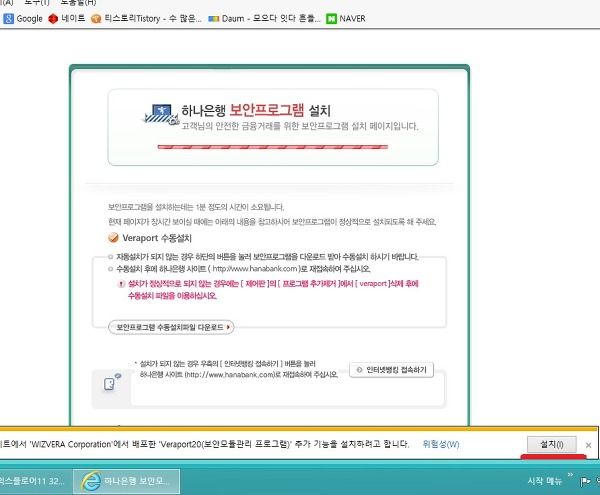Click the Veraport 수동설치 orange bullet icon
600x495 pixels.
[x=113, y=238]
